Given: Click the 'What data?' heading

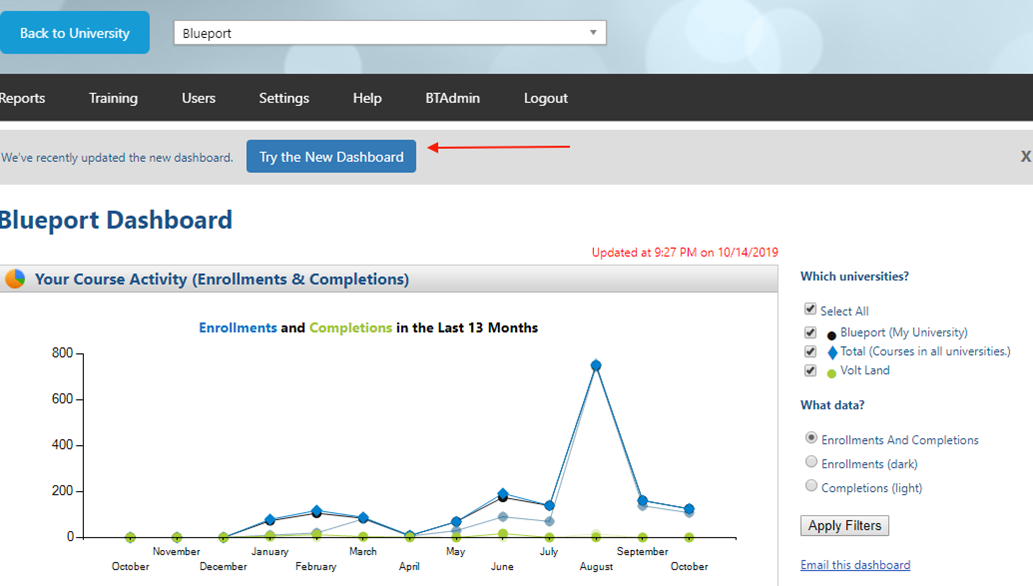Looking at the screenshot, I should tap(832, 405).
